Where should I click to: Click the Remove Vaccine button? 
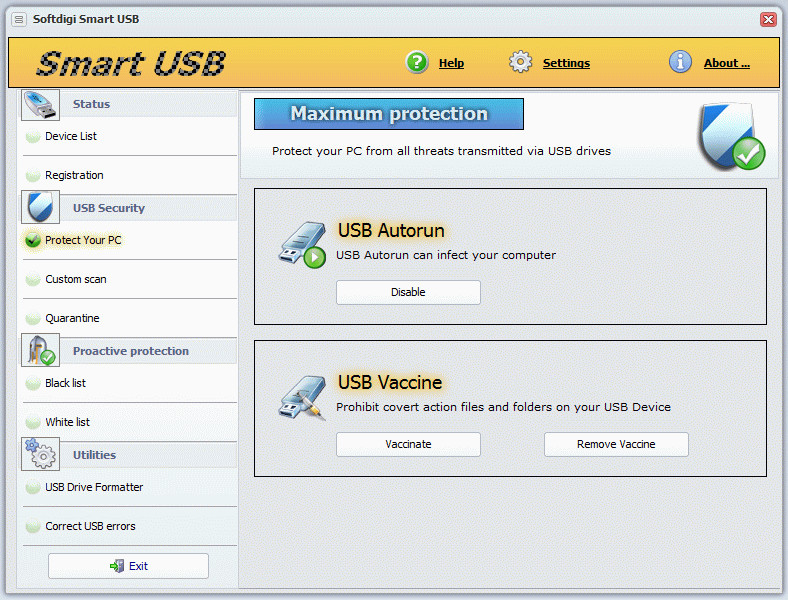tap(616, 445)
